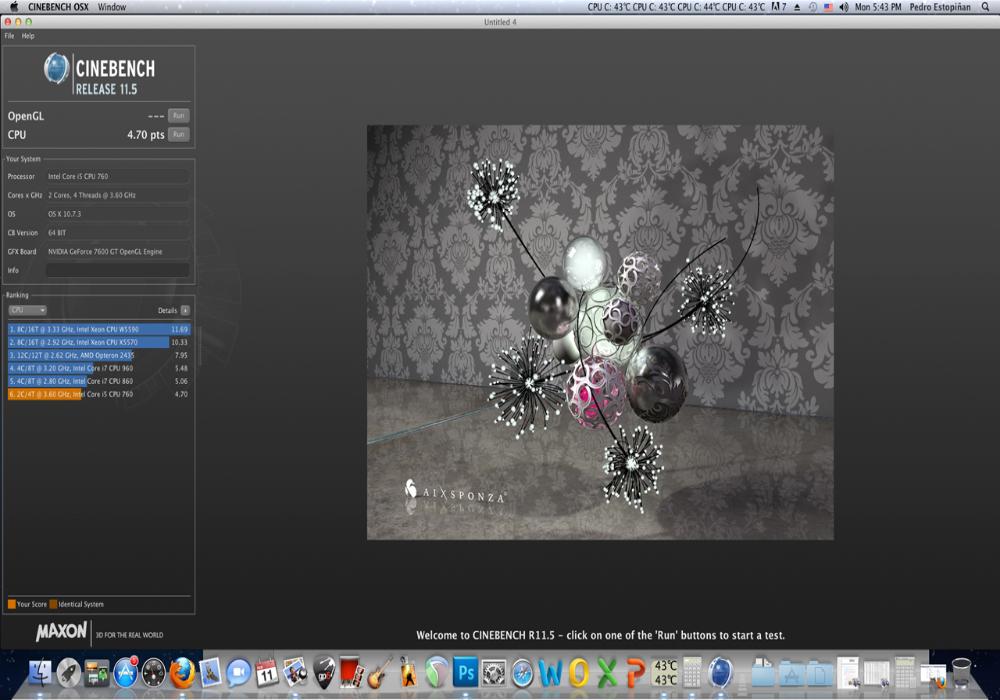Click the CINEBENCH globe icon in Dock
Viewport: 1000px width, 700px height.
click(721, 673)
